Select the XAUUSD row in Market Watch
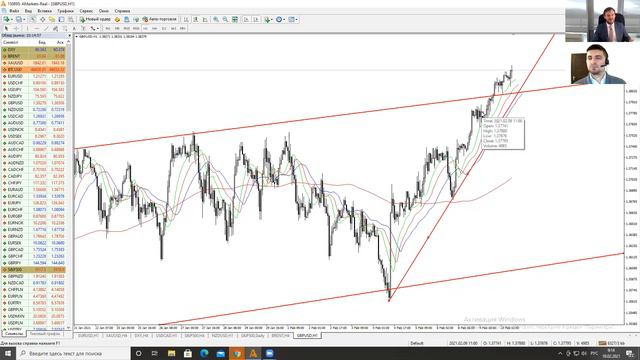The image size is (640, 360). 33,63
